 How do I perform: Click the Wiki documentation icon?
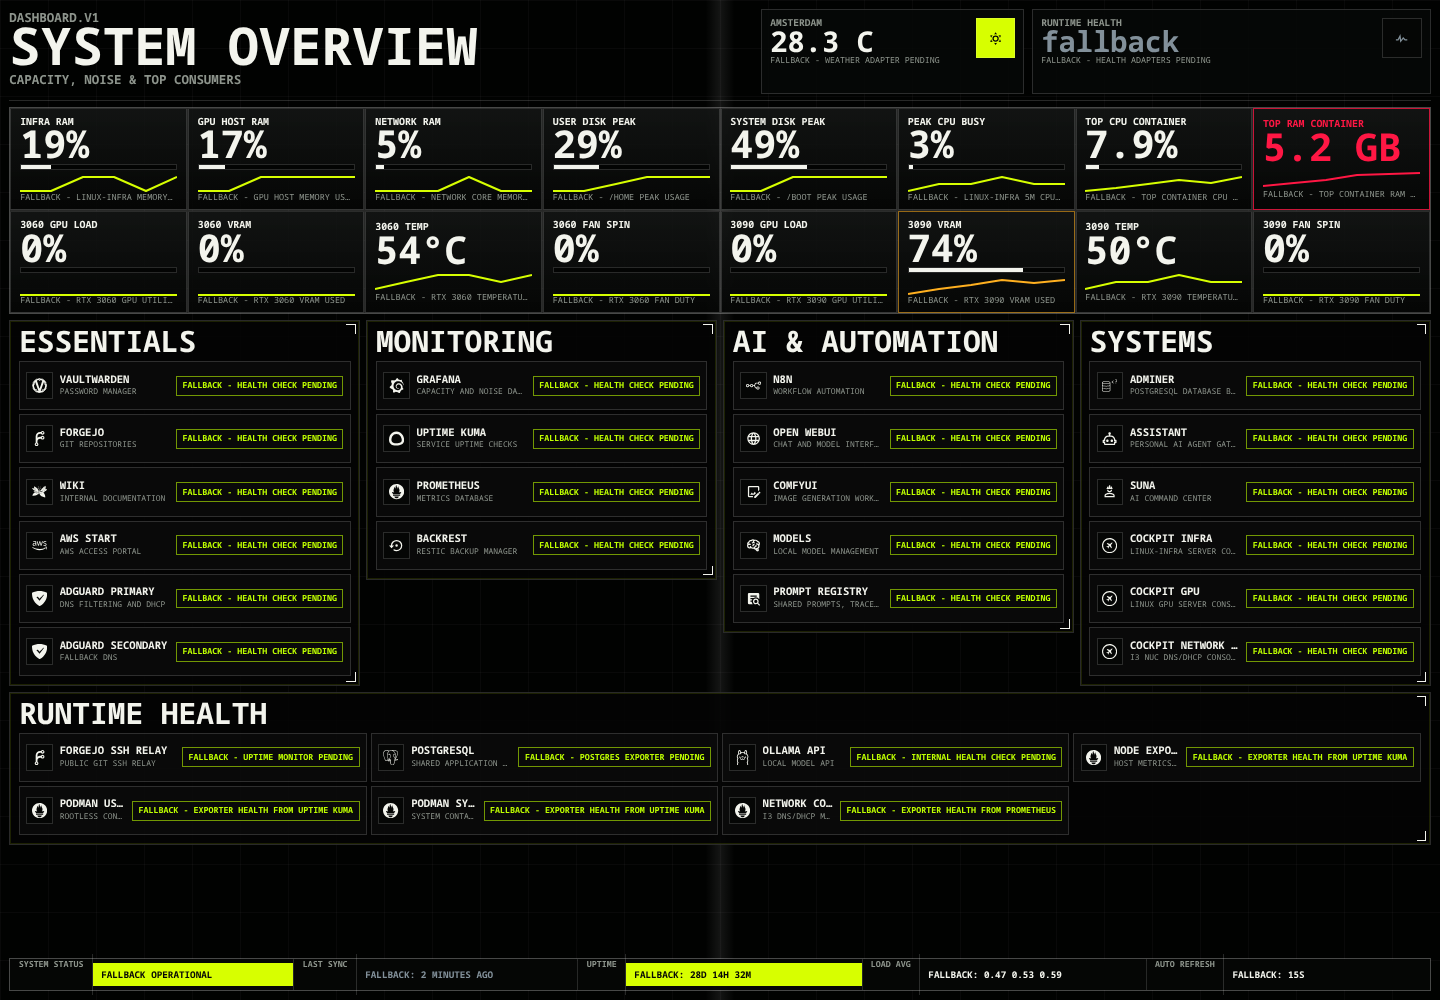pyautogui.click(x=40, y=492)
